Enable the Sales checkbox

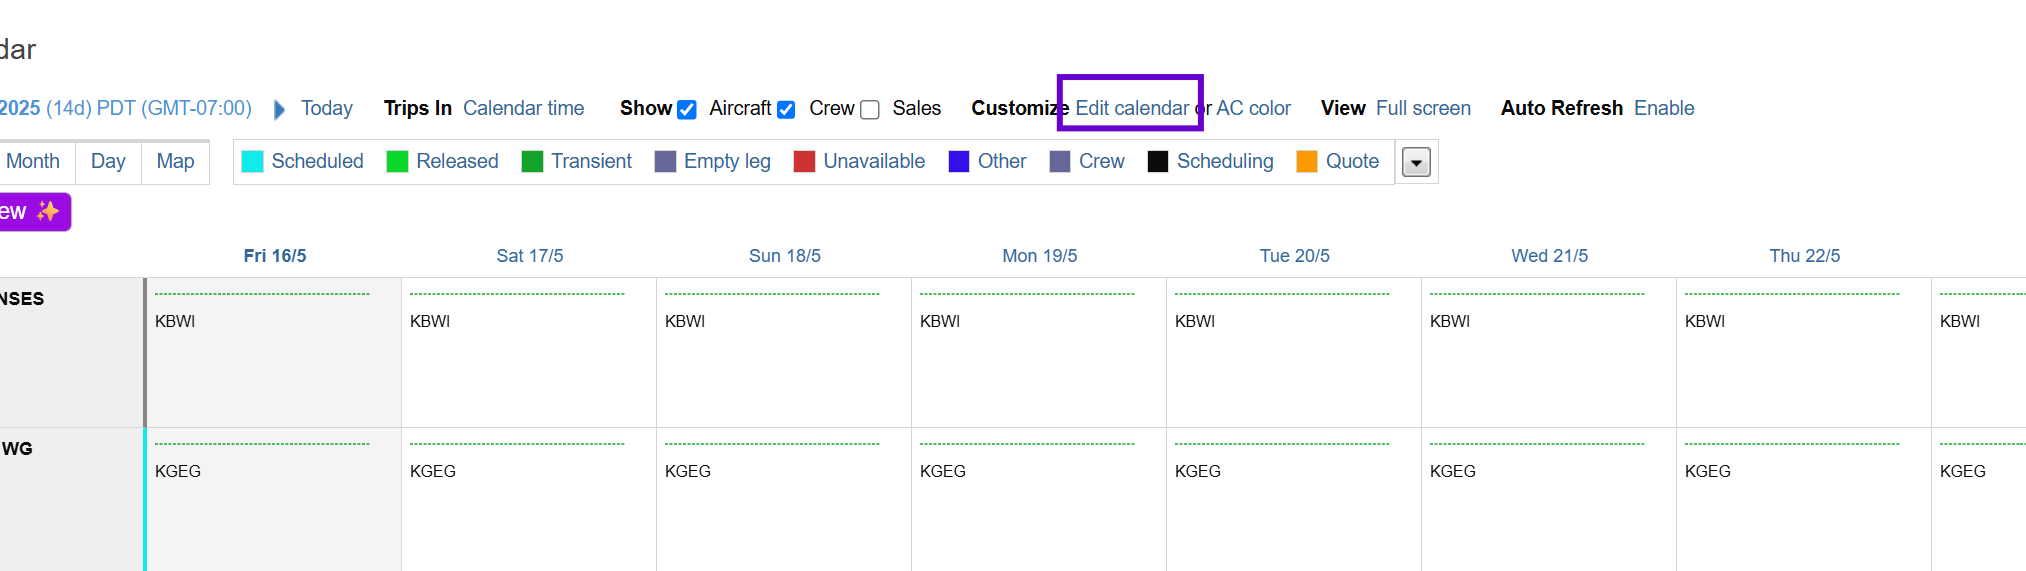click(870, 110)
